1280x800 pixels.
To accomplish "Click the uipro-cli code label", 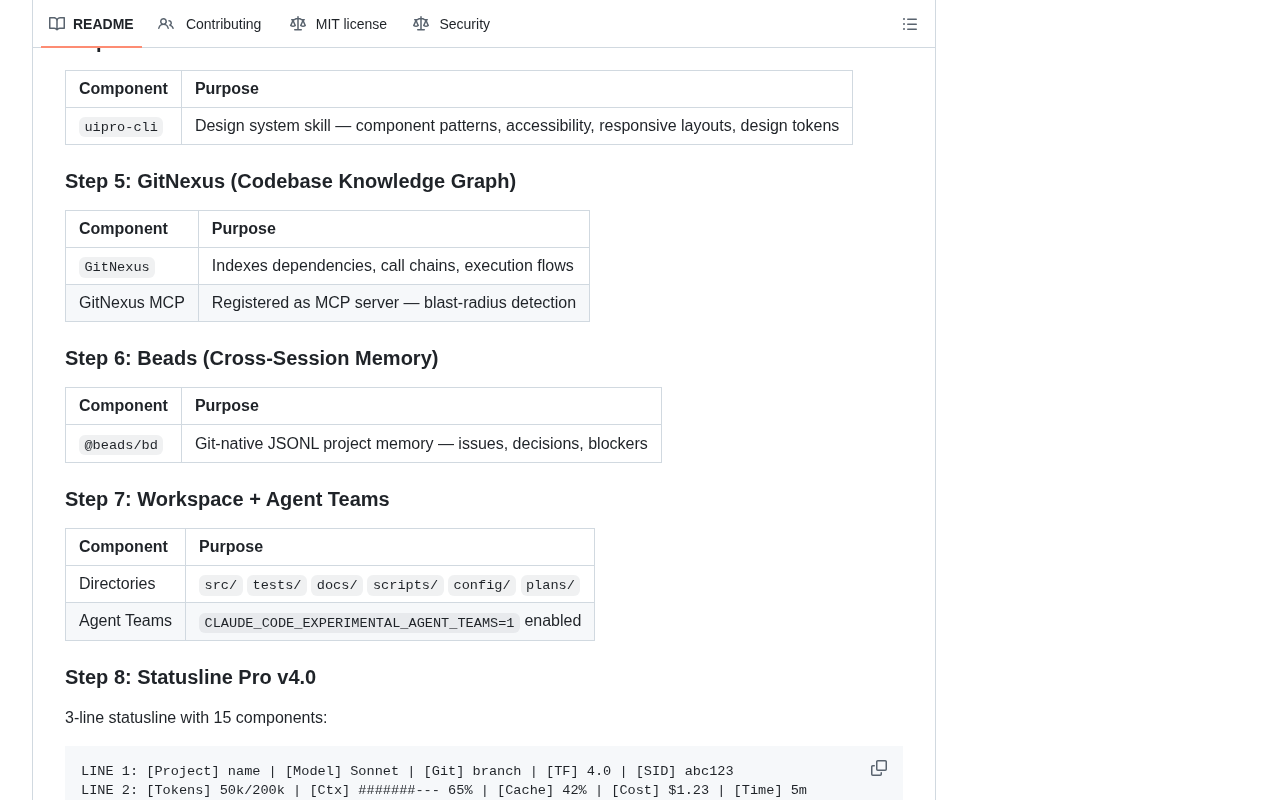I will pos(121,127).
